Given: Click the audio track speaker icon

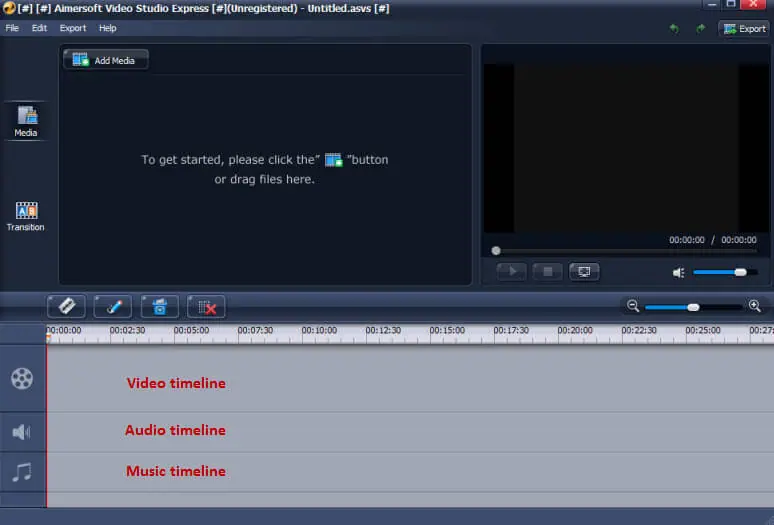Looking at the screenshot, I should 21,432.
